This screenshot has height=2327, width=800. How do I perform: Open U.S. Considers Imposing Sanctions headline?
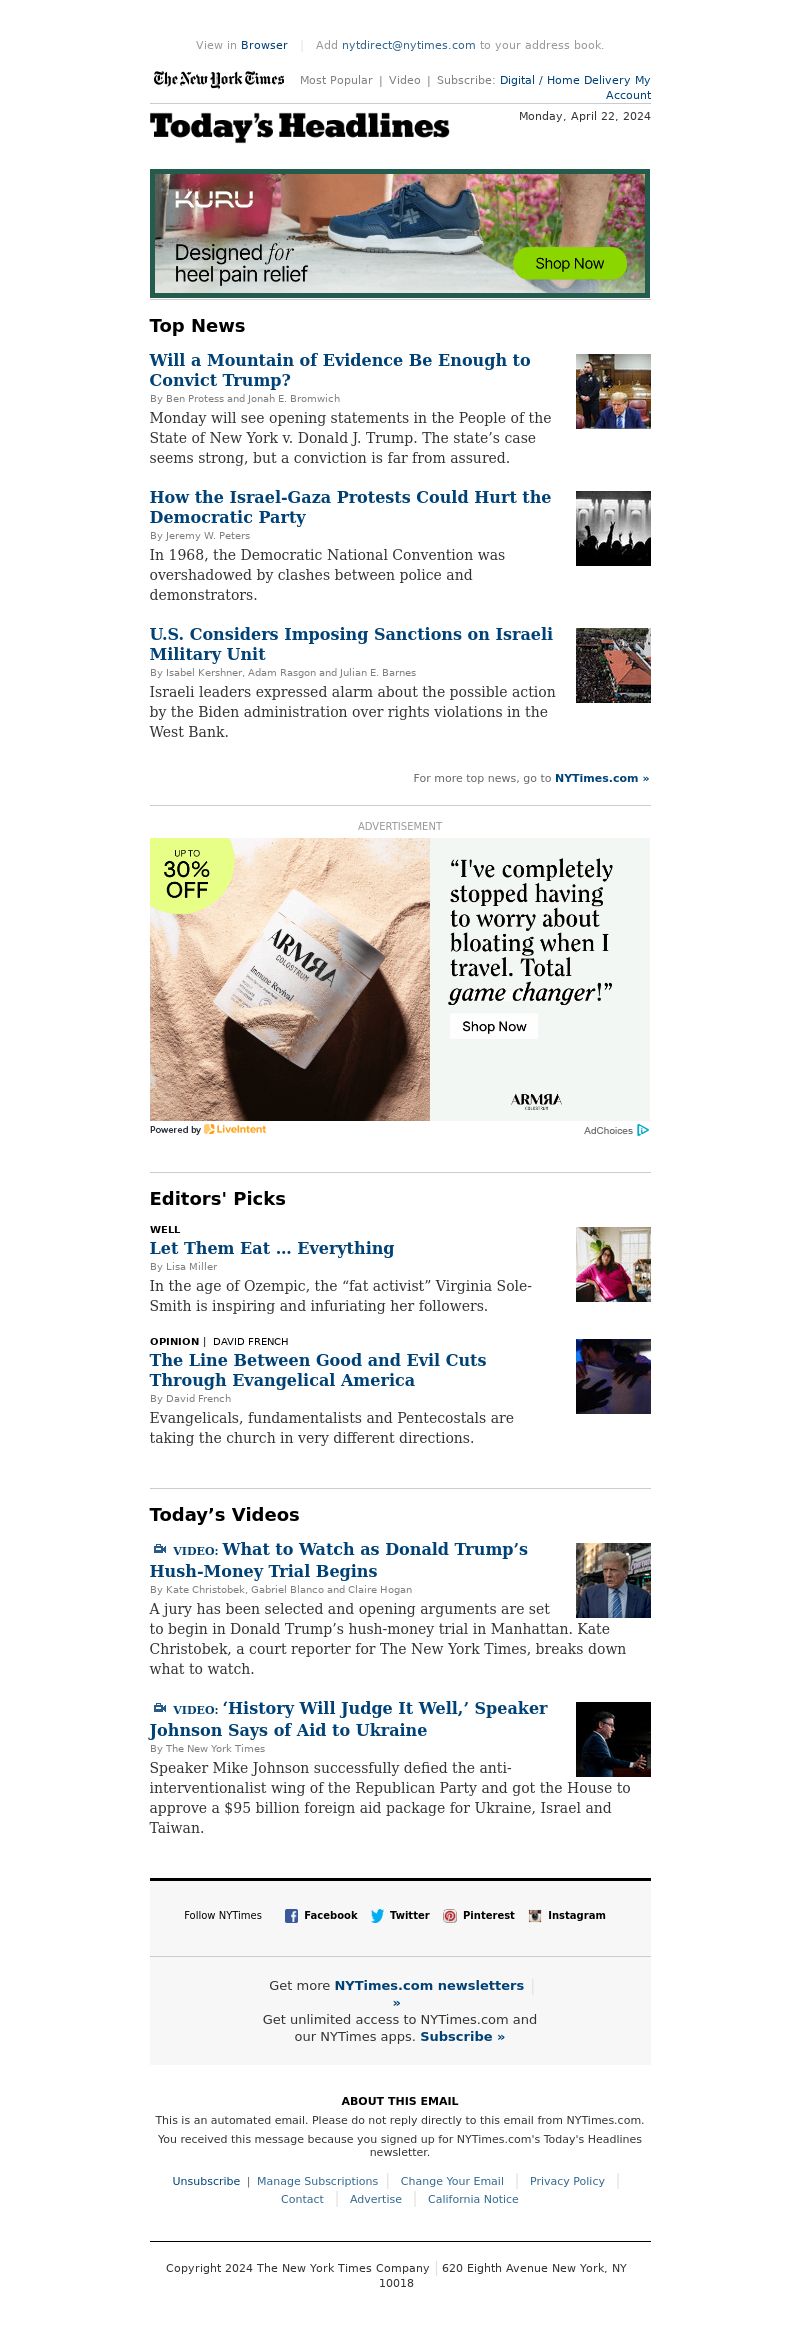351,644
